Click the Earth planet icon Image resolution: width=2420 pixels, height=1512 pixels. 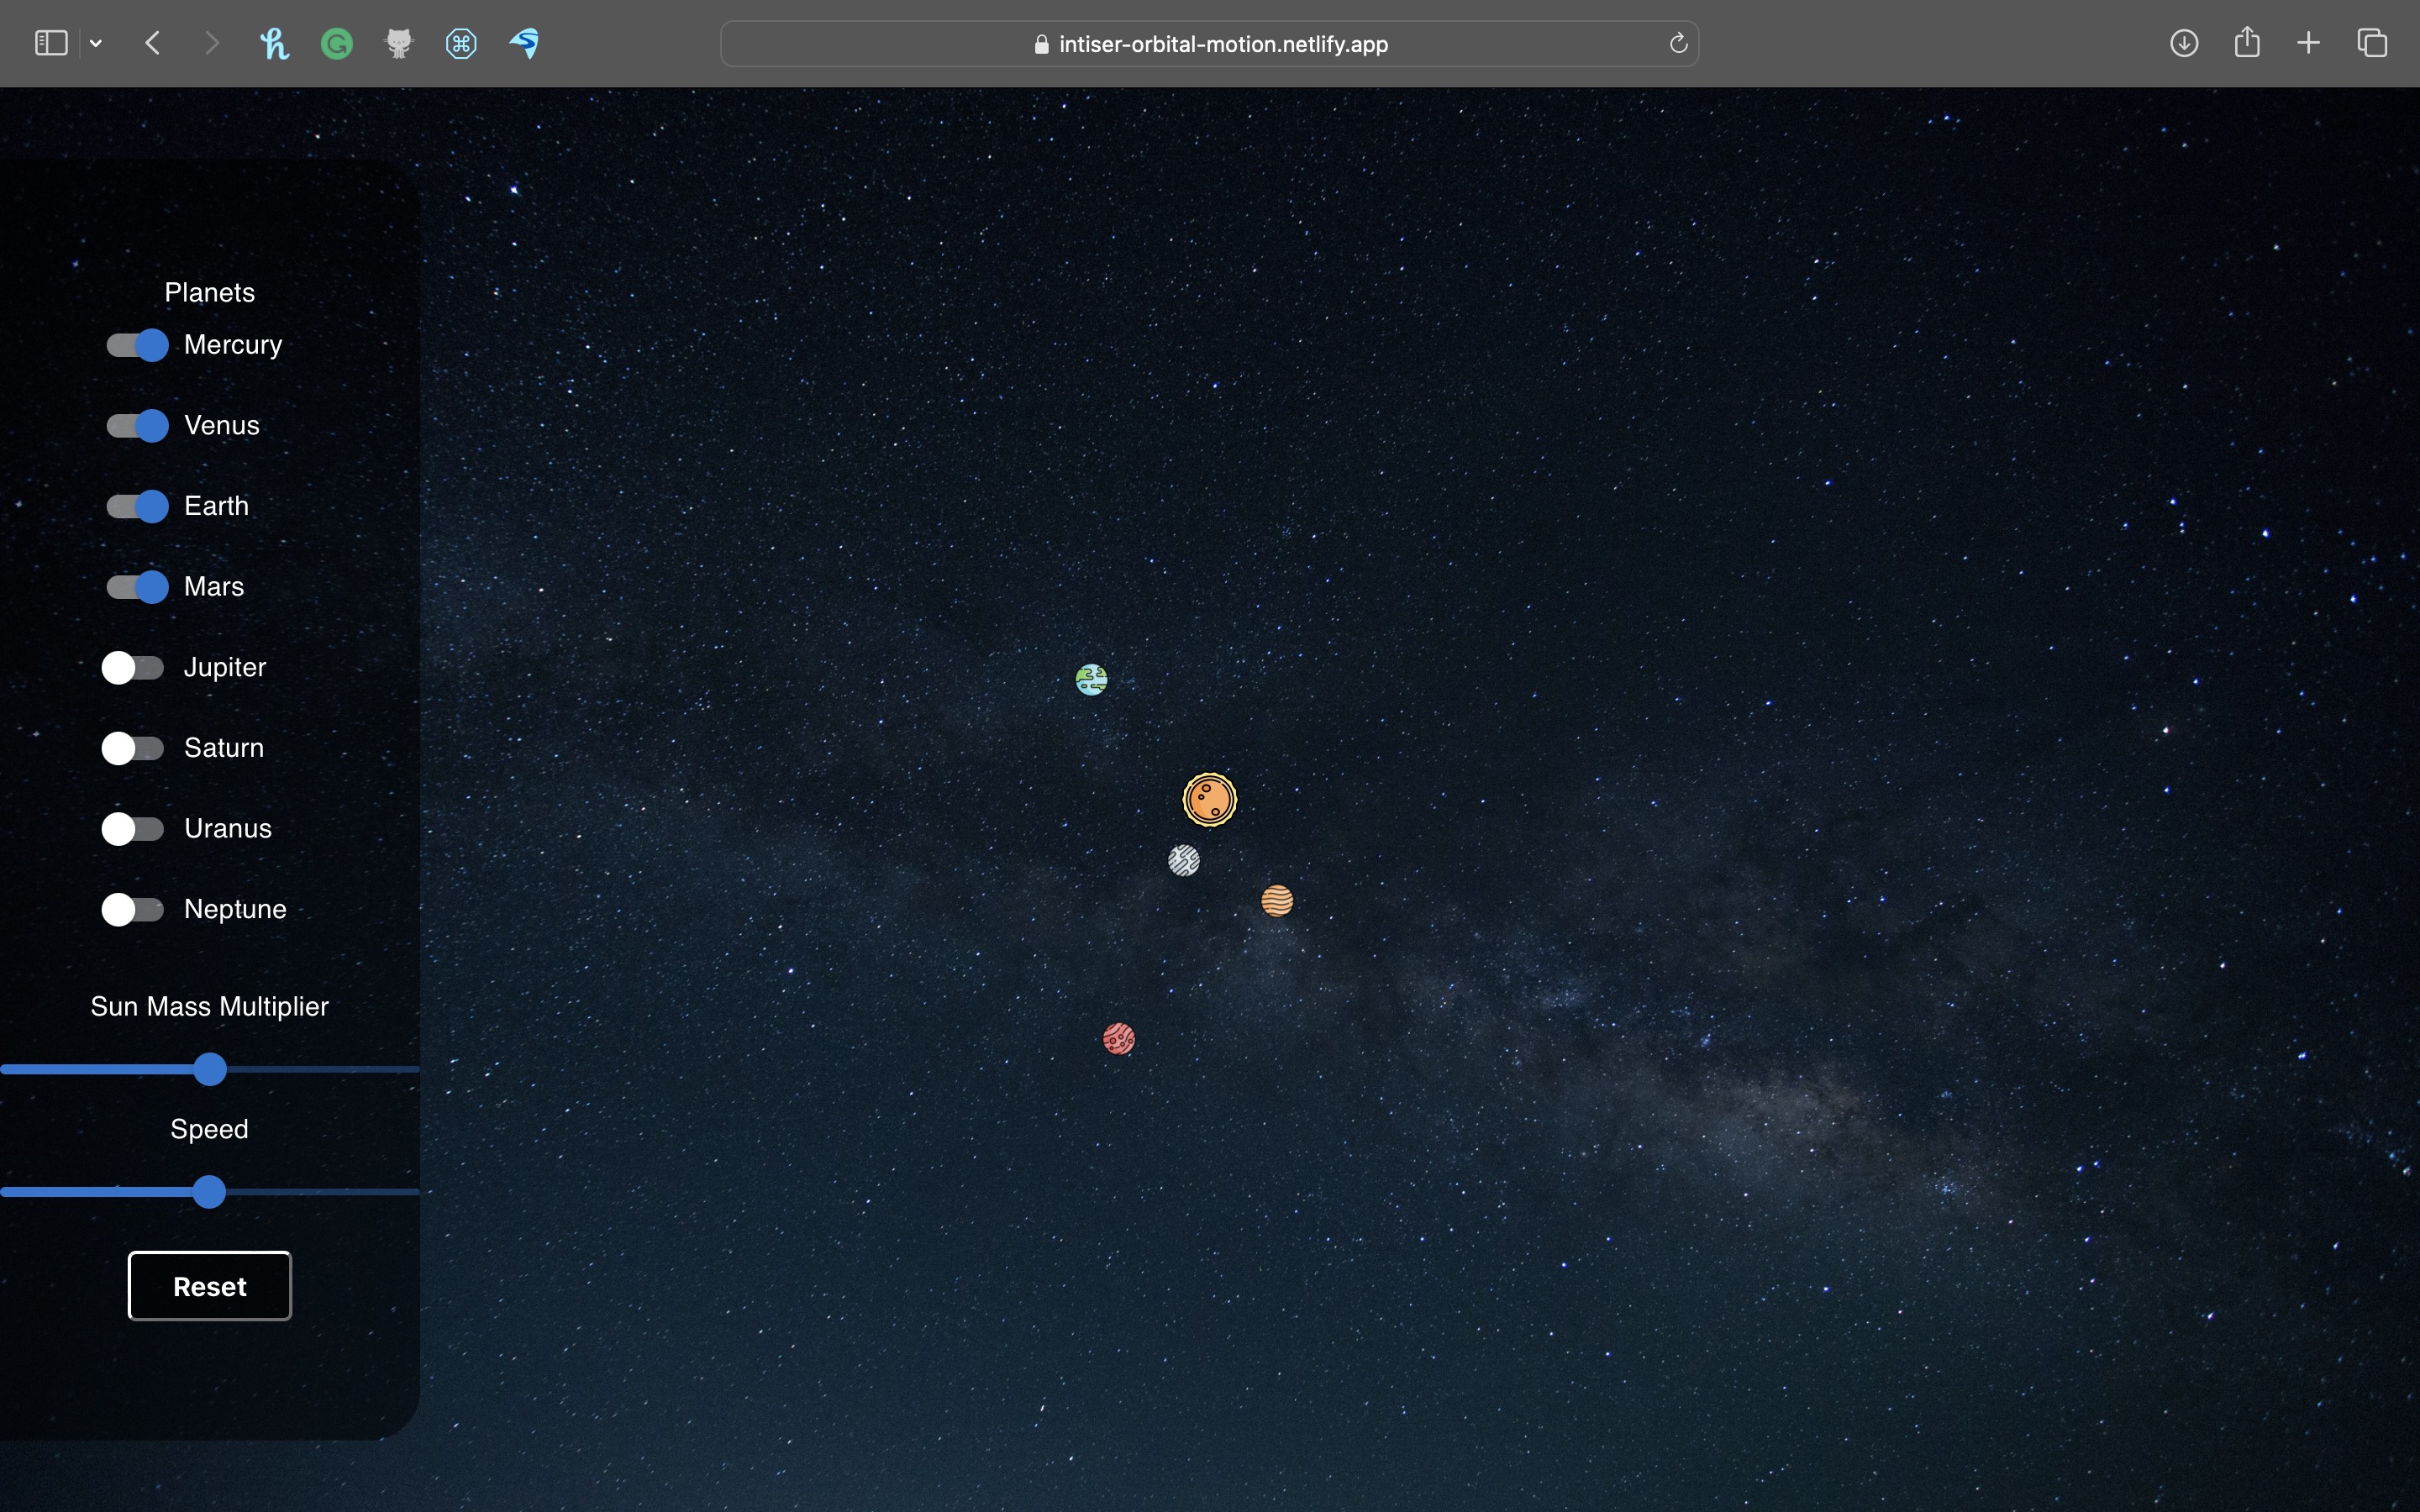click(x=1091, y=680)
